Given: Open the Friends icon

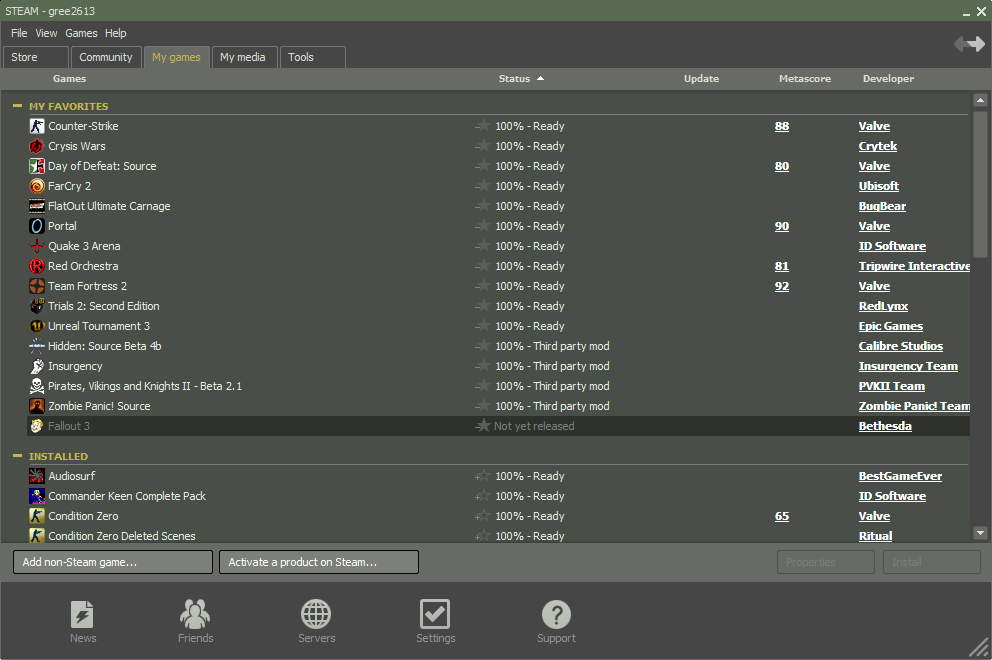Looking at the screenshot, I should coord(195,615).
